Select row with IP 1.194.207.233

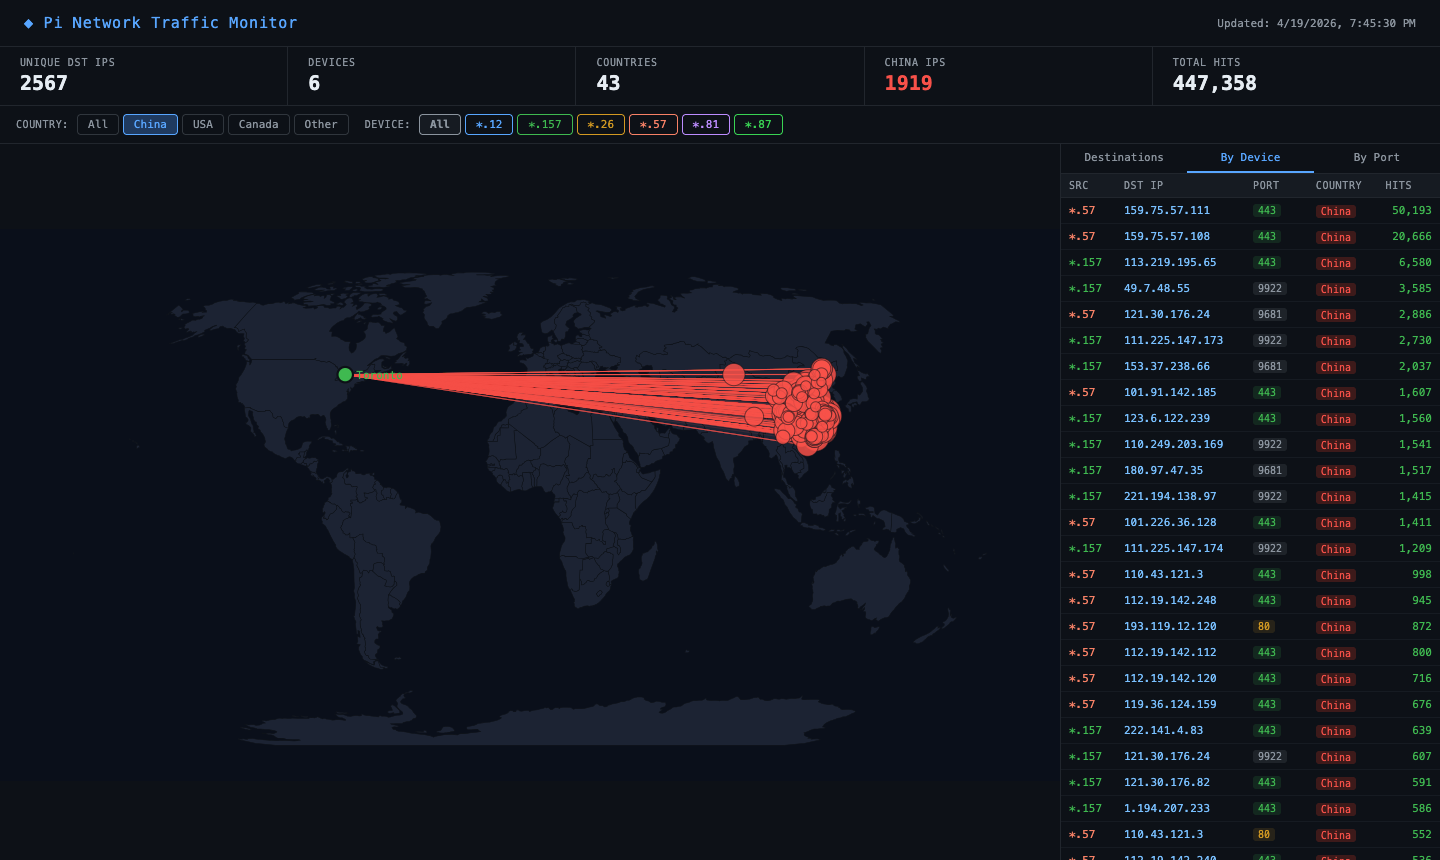1250,809
